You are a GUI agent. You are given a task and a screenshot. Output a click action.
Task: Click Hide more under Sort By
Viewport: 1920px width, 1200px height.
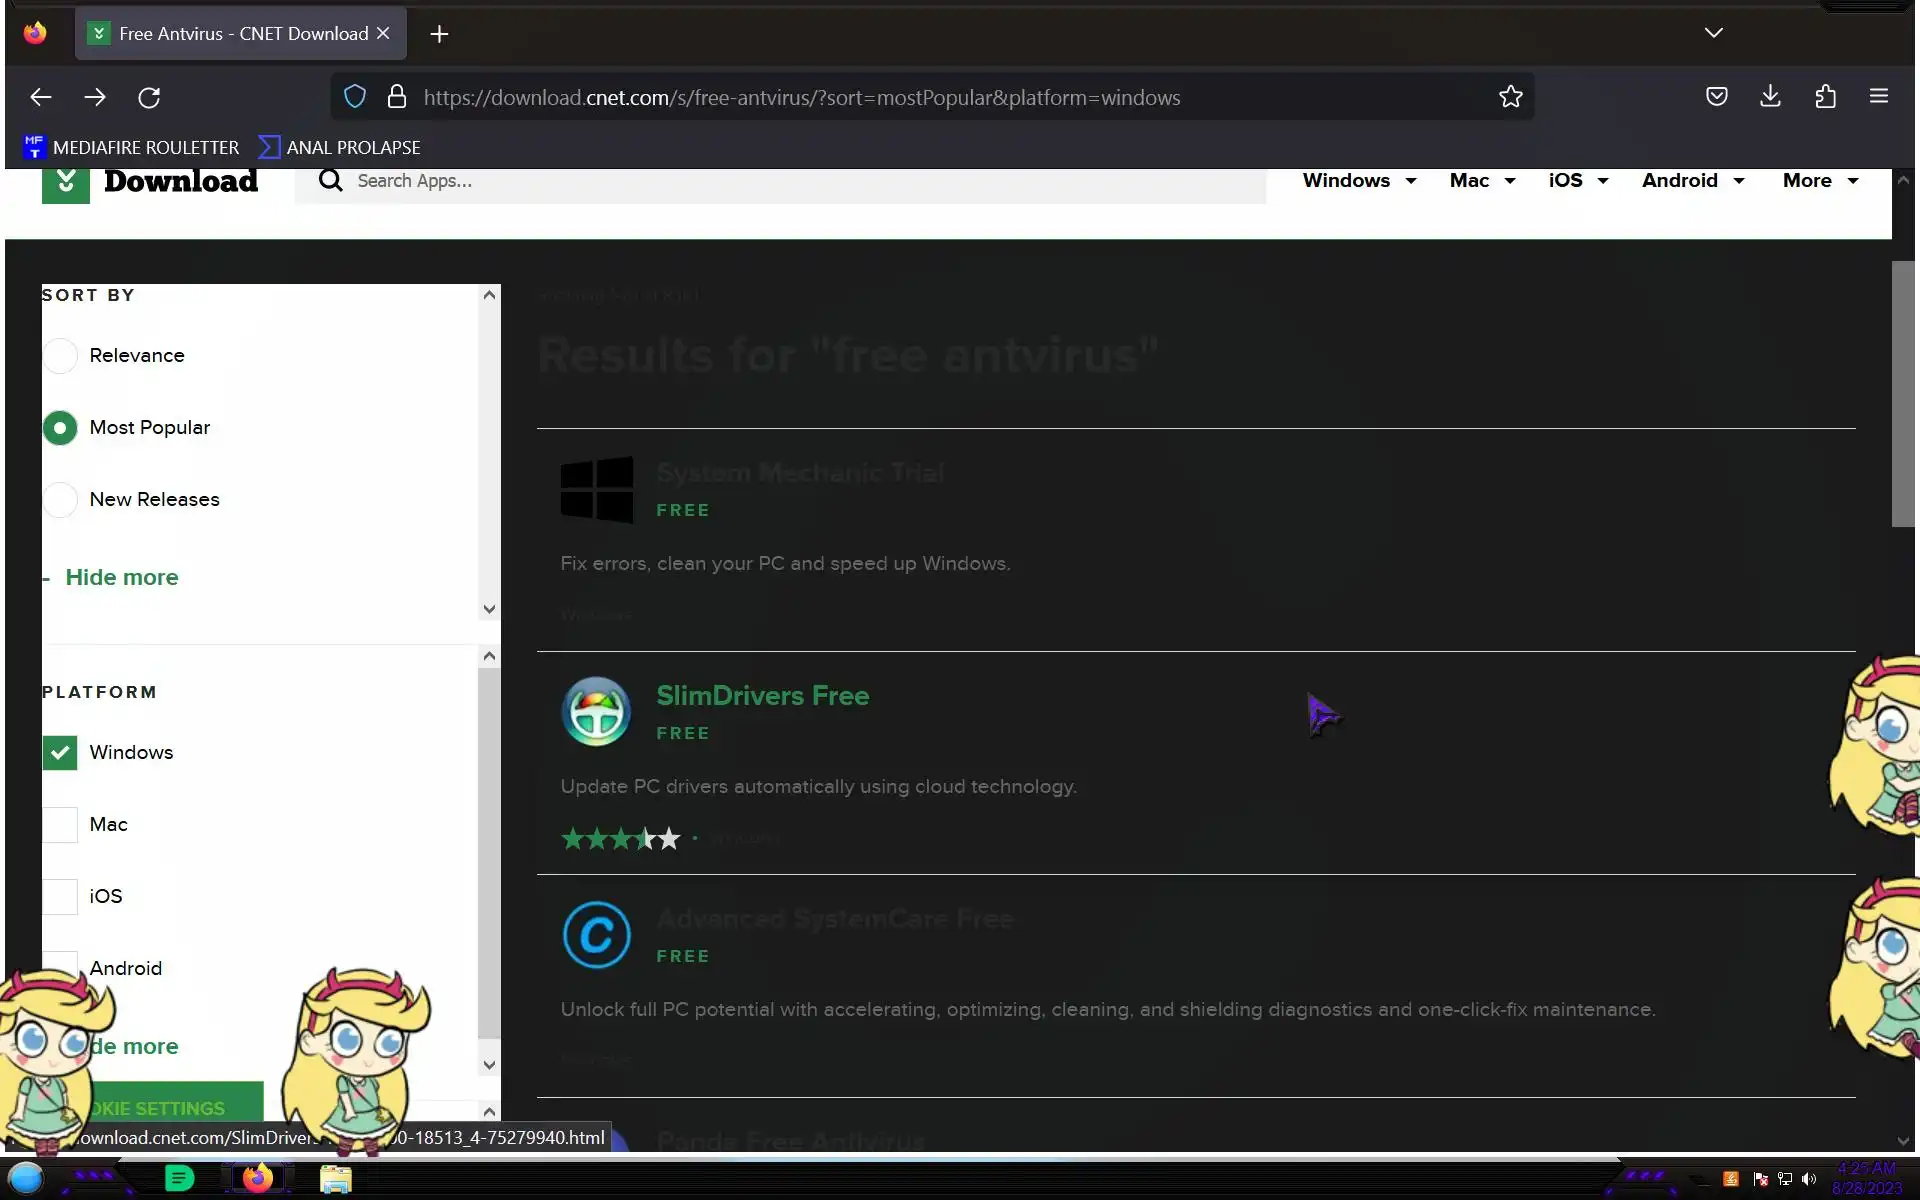[x=121, y=577]
